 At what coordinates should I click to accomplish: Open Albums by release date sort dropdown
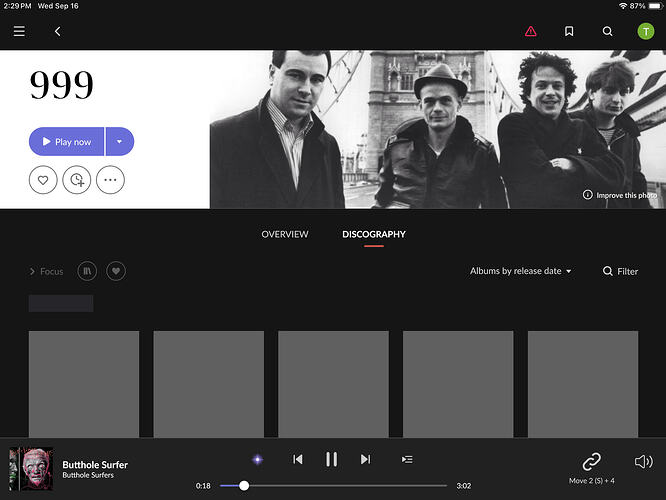[520, 271]
